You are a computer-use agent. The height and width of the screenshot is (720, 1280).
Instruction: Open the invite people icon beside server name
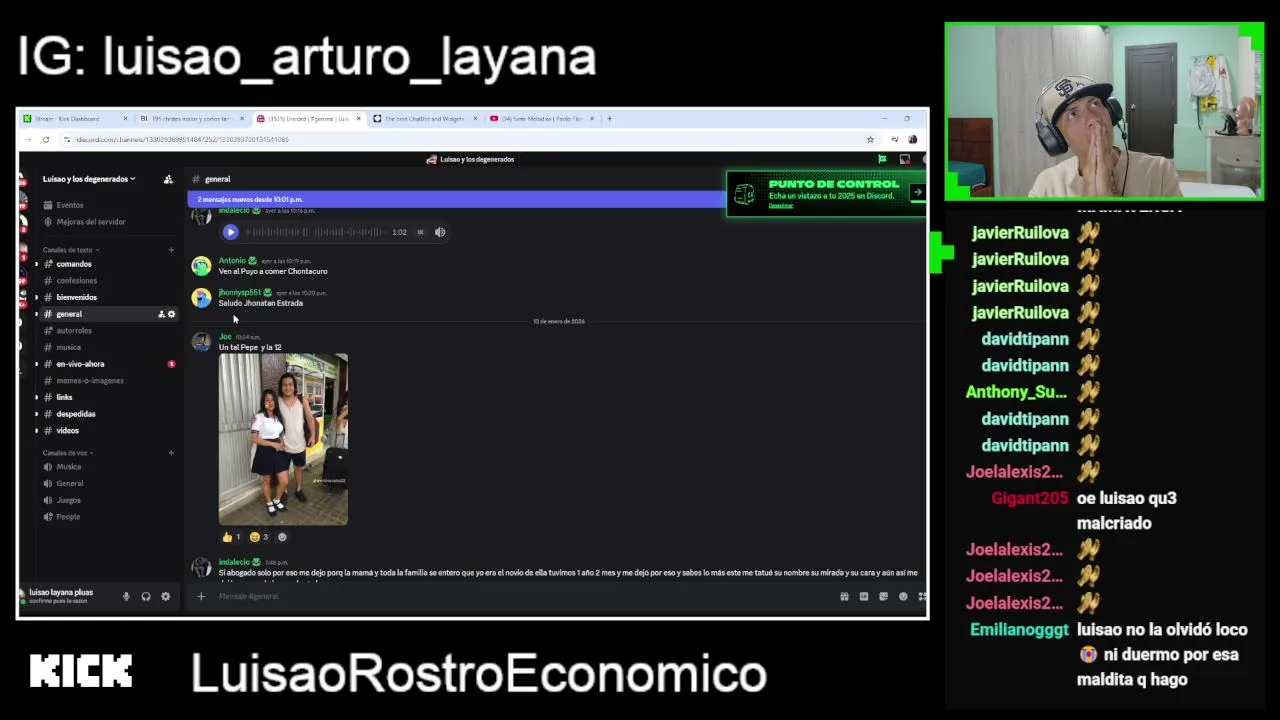pos(168,179)
